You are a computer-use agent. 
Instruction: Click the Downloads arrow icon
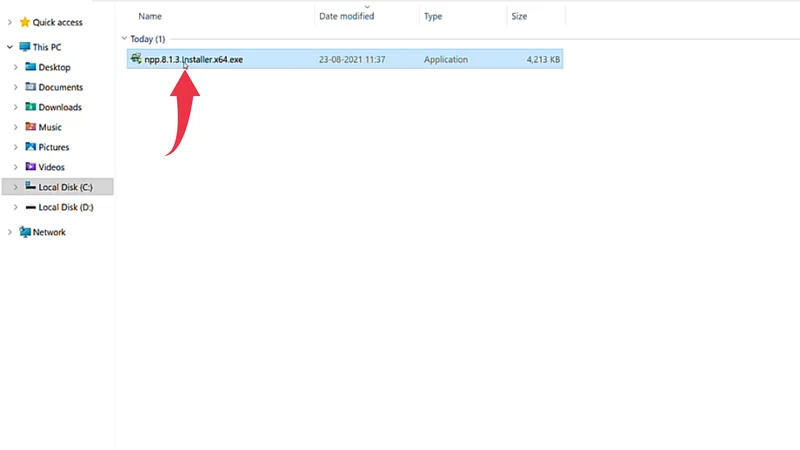pyautogui.click(x=31, y=107)
